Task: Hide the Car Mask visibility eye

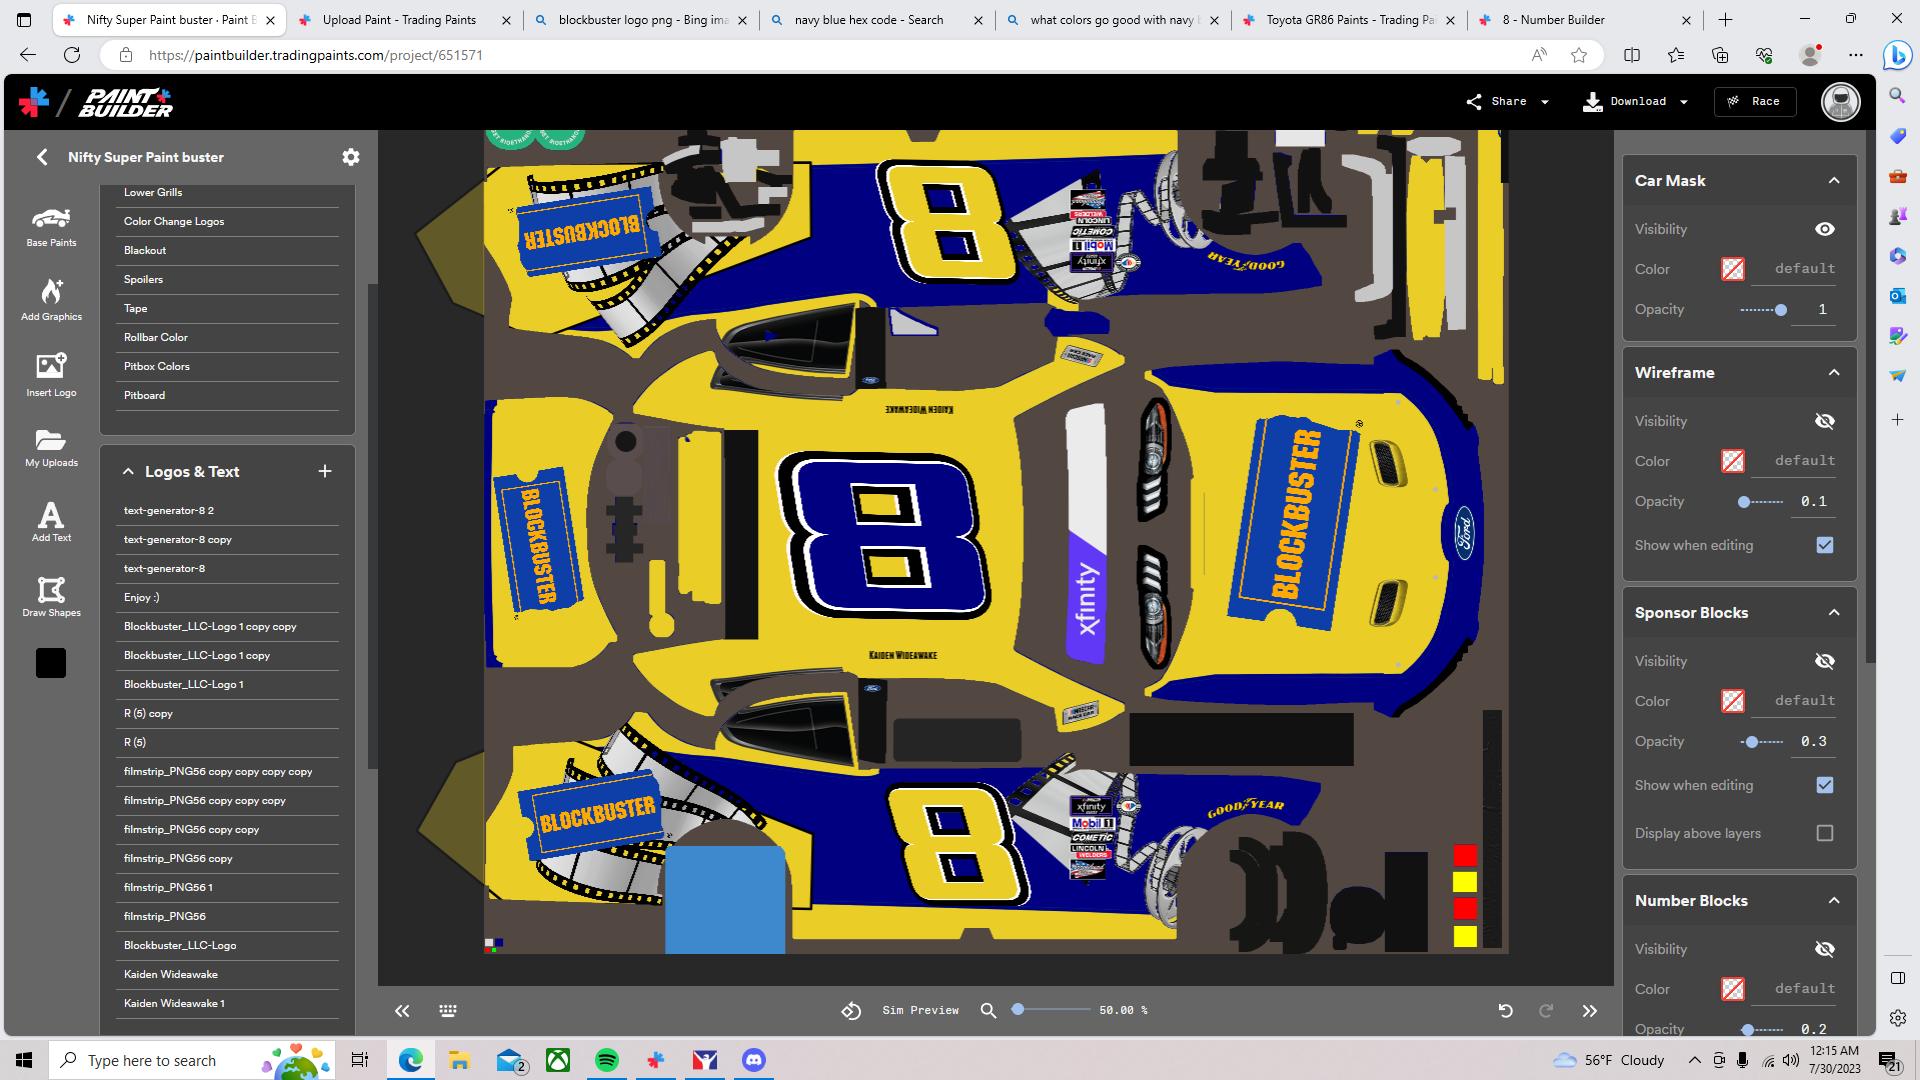Action: point(1825,229)
